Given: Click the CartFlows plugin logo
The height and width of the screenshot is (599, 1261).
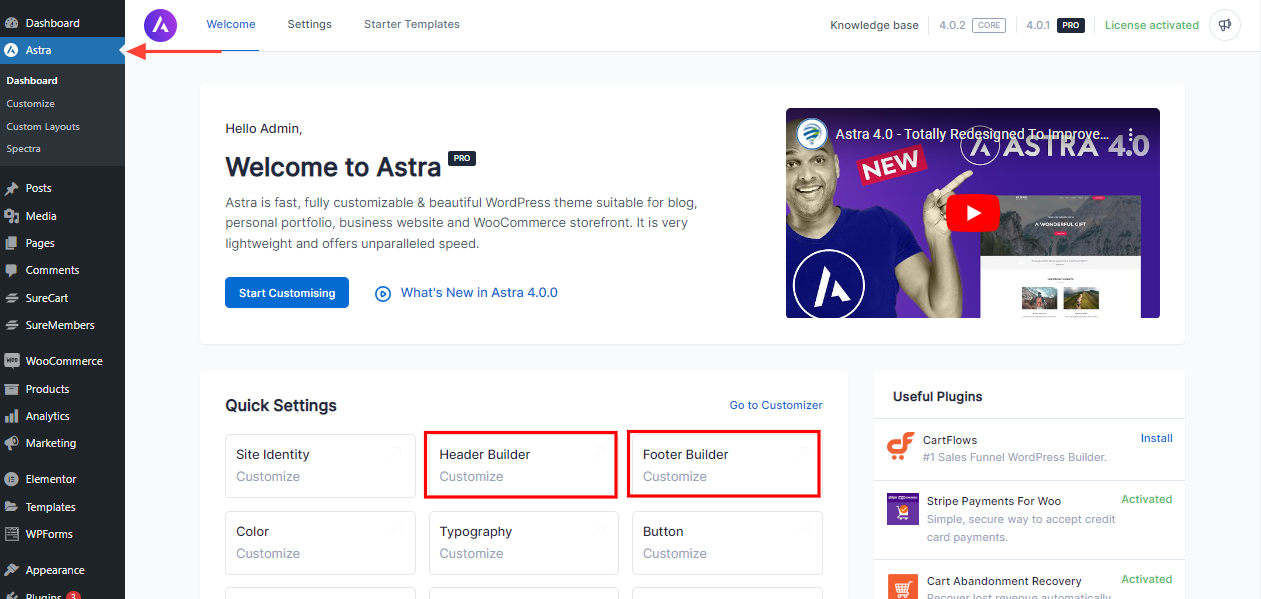Looking at the screenshot, I should [901, 447].
